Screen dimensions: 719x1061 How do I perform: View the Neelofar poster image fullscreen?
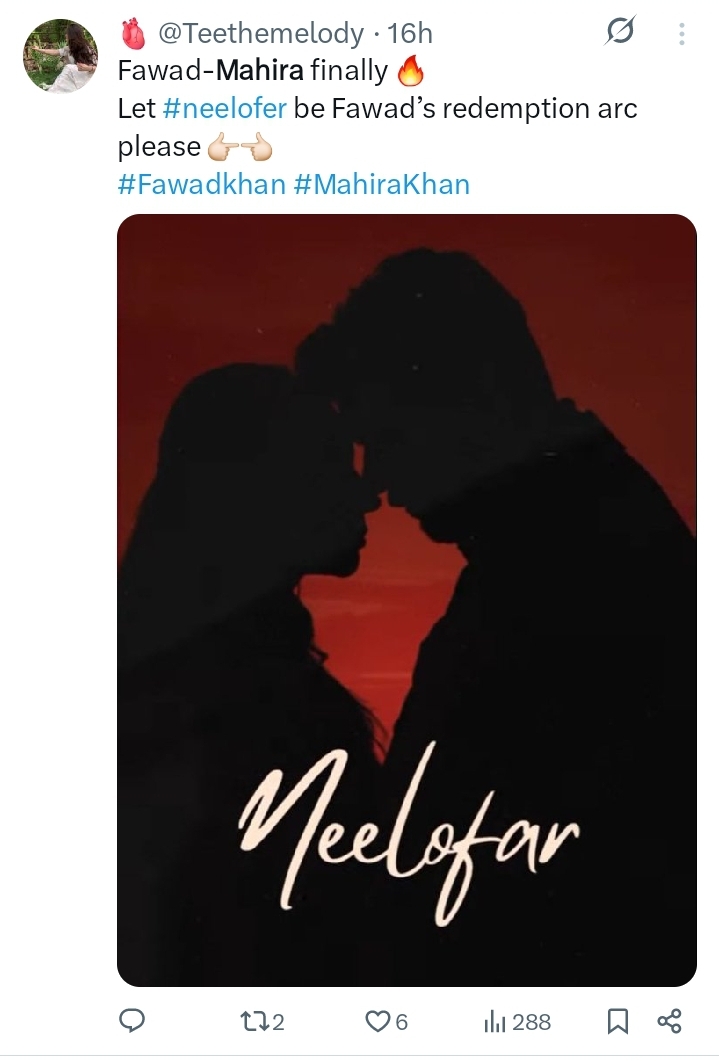(407, 600)
